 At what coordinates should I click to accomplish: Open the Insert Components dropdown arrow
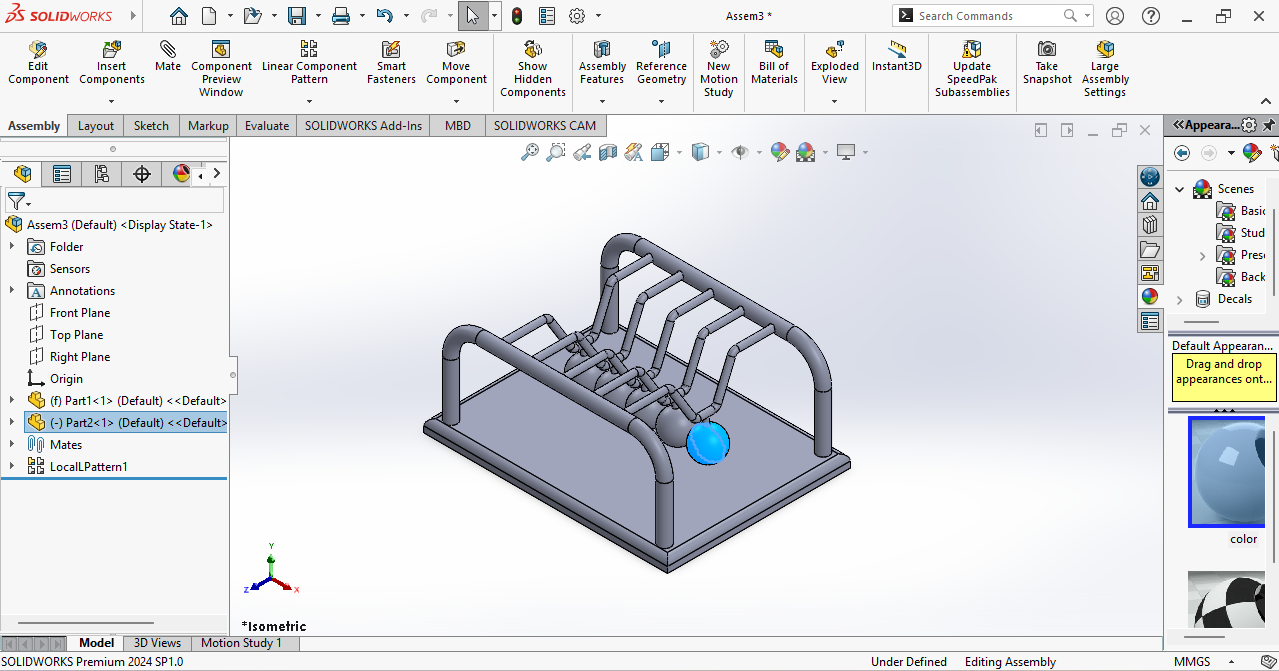point(111,101)
